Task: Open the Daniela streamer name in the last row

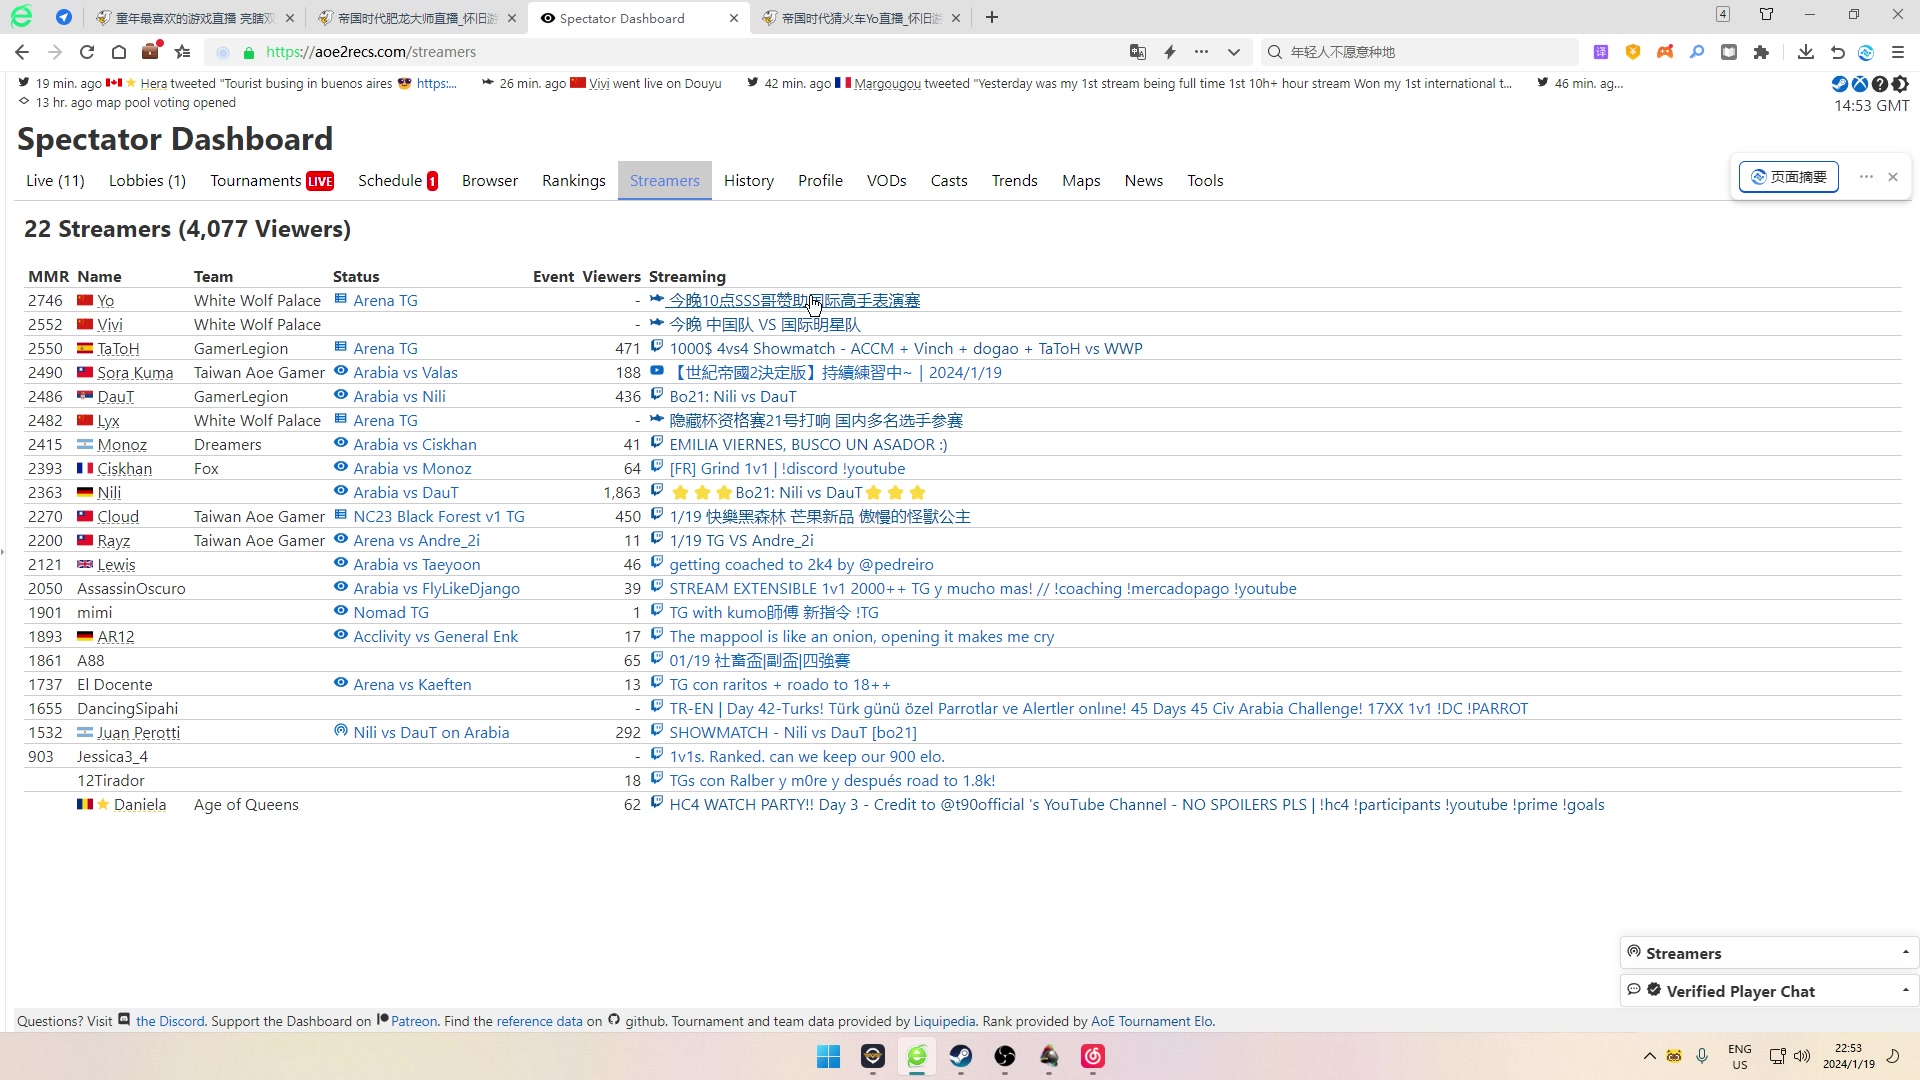Action: [140, 805]
